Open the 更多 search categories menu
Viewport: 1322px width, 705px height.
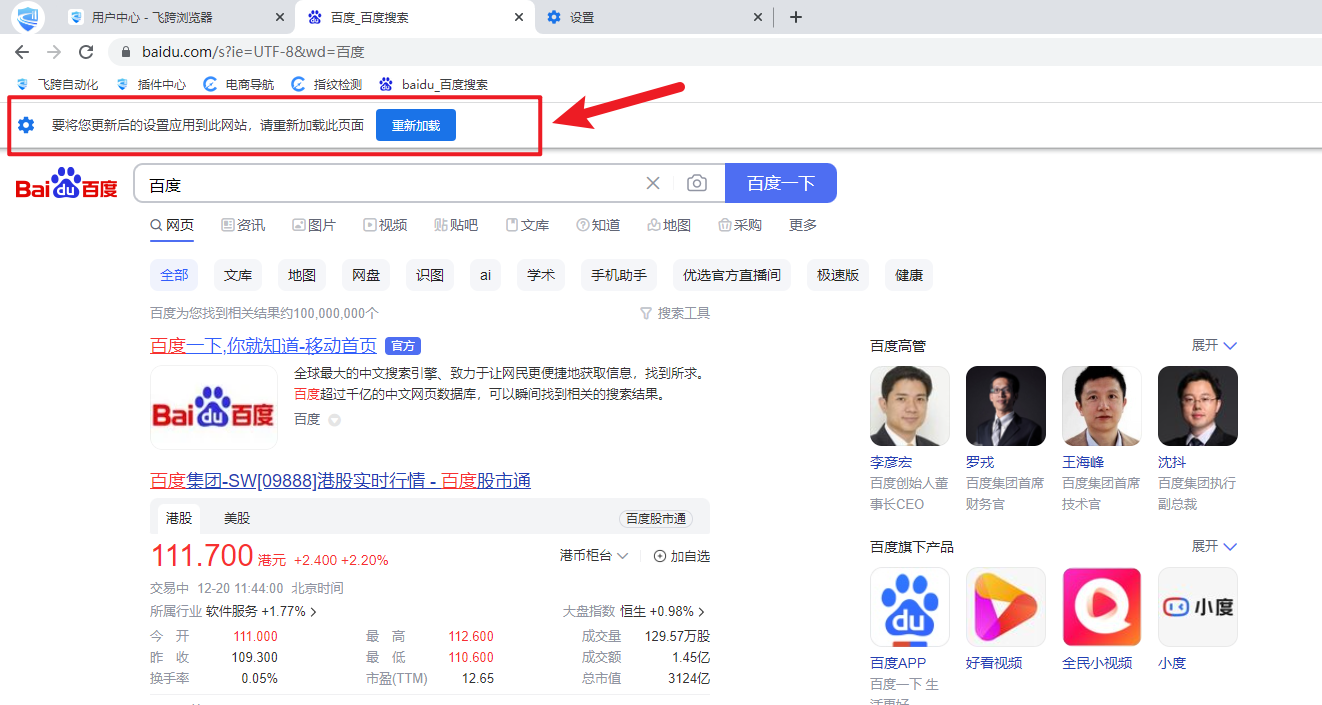click(803, 225)
